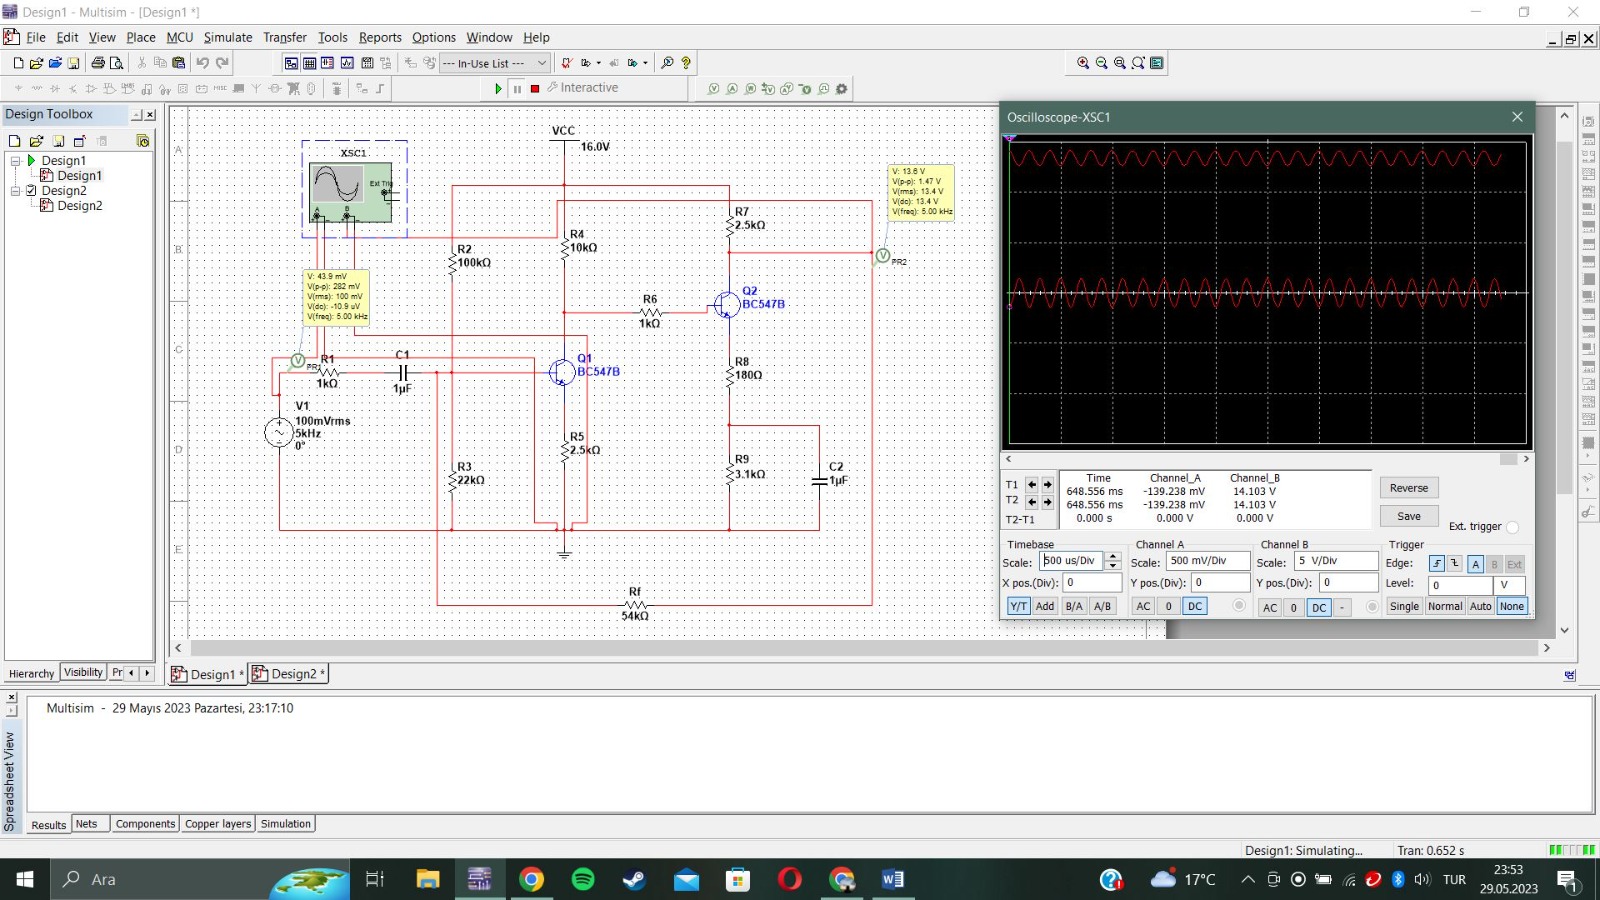Click the Print toolbar icon

(98, 62)
